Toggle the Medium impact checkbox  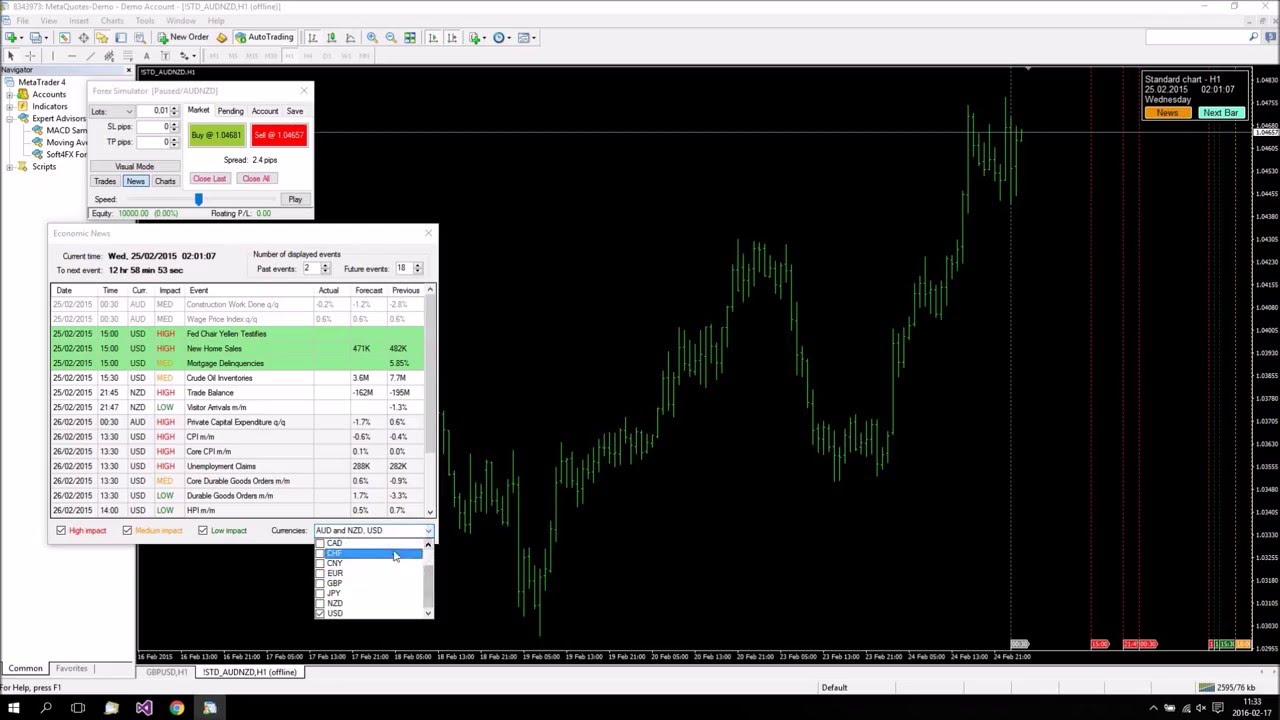[x=127, y=530]
